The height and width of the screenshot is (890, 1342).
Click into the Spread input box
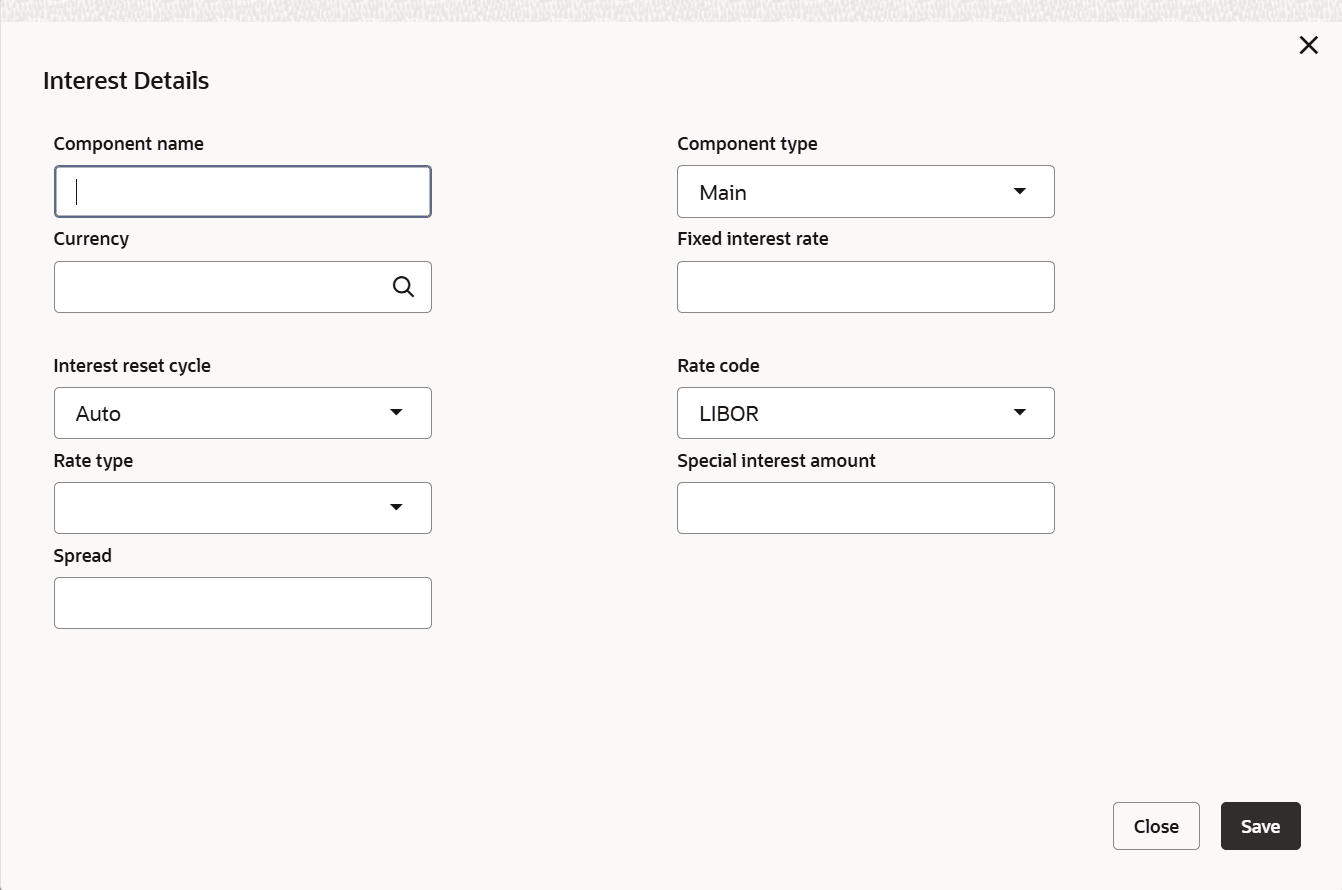tap(243, 603)
